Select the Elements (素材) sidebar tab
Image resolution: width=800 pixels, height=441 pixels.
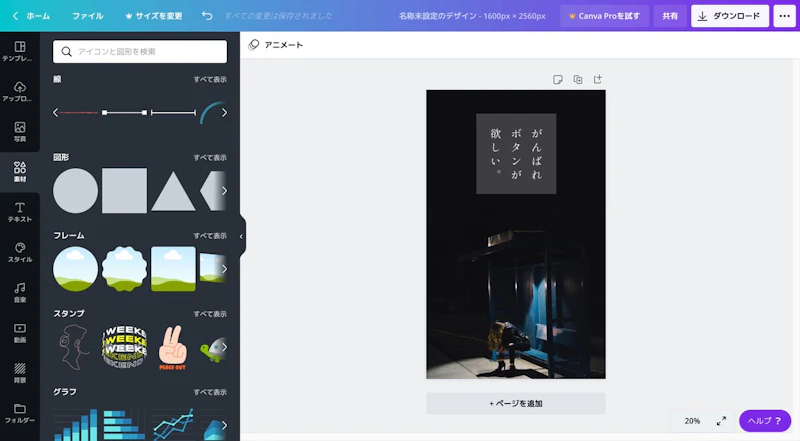coord(19,172)
